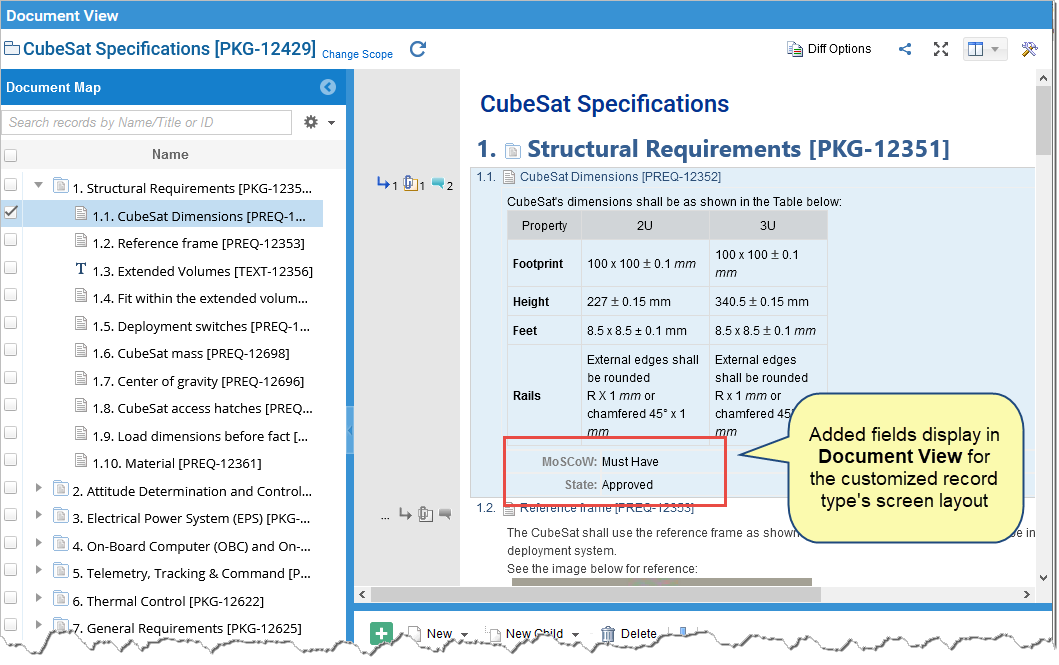Click the New Child button
The width and height of the screenshot is (1059, 665).
tap(525, 634)
